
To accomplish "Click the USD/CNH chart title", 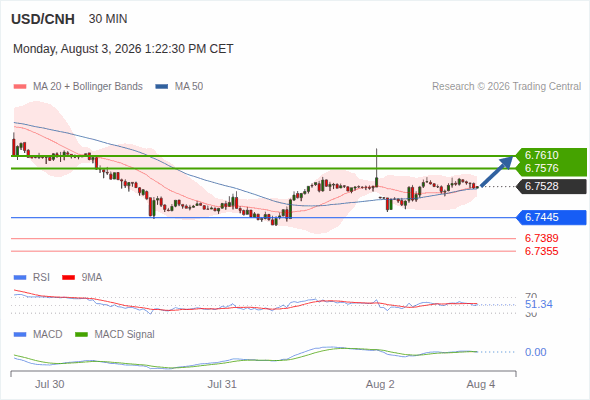I will (x=43, y=19).
